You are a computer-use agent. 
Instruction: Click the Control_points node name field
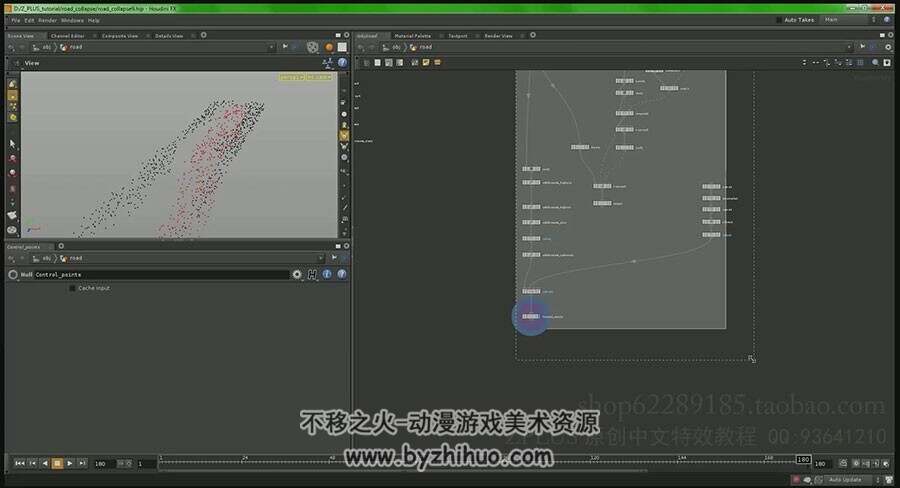162,274
